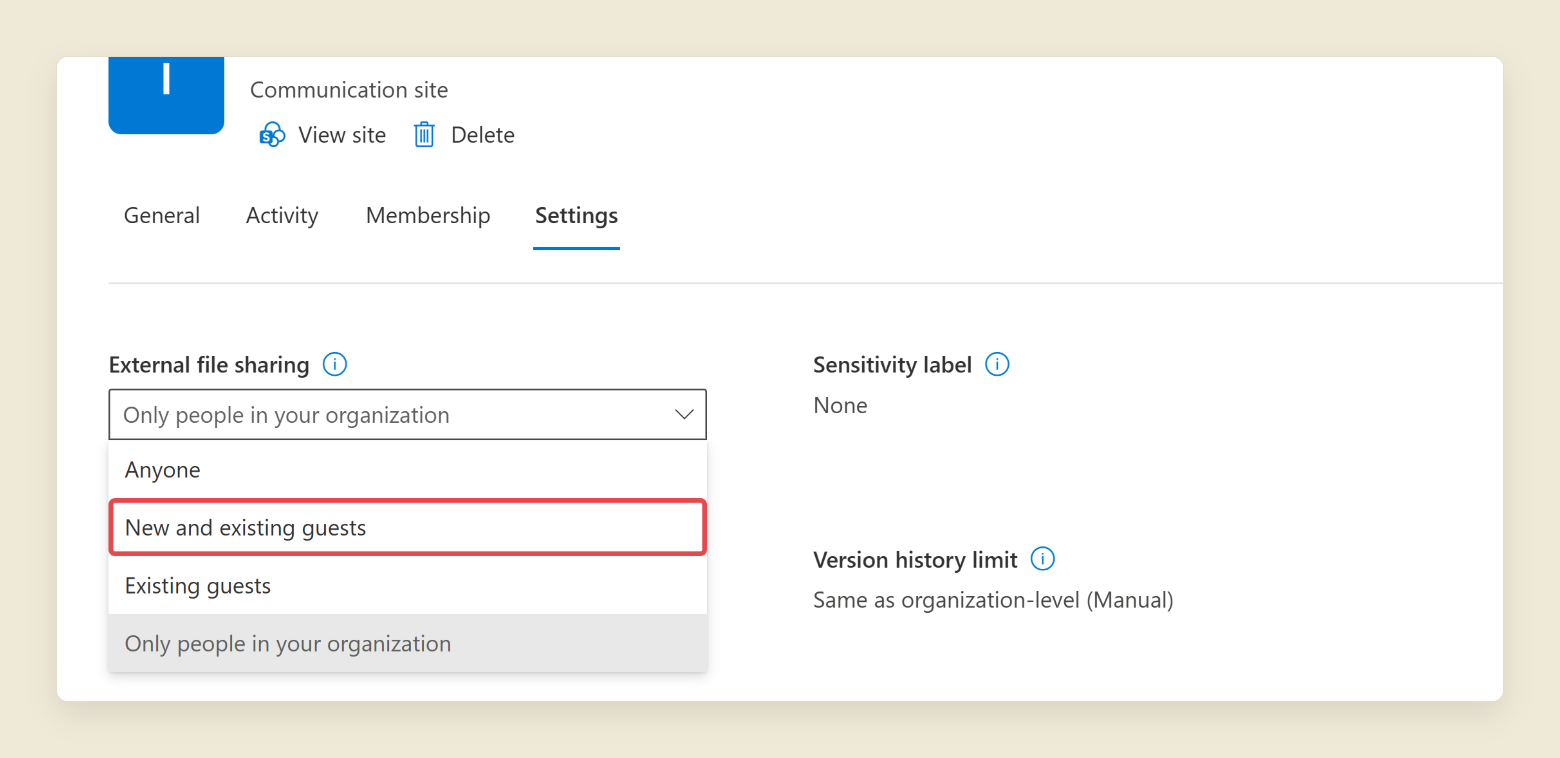Click the Delete button label

coord(483,135)
